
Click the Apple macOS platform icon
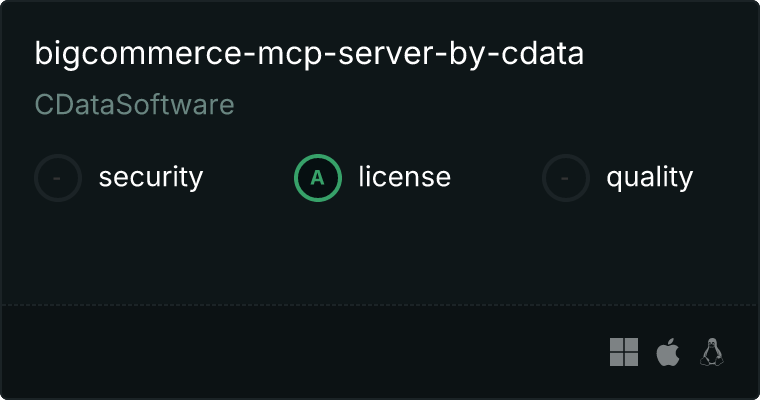[667, 352]
